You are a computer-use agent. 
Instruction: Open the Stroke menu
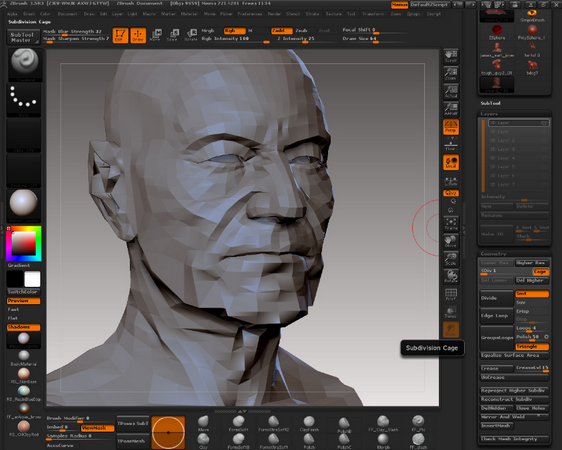point(312,14)
